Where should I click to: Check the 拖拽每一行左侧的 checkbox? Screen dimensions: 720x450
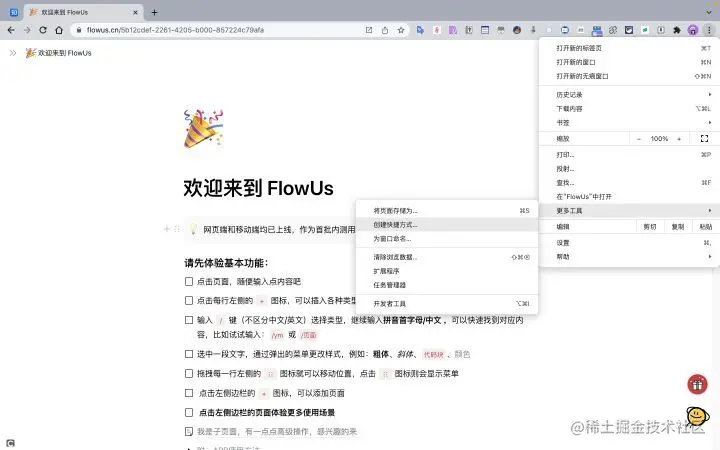189,373
